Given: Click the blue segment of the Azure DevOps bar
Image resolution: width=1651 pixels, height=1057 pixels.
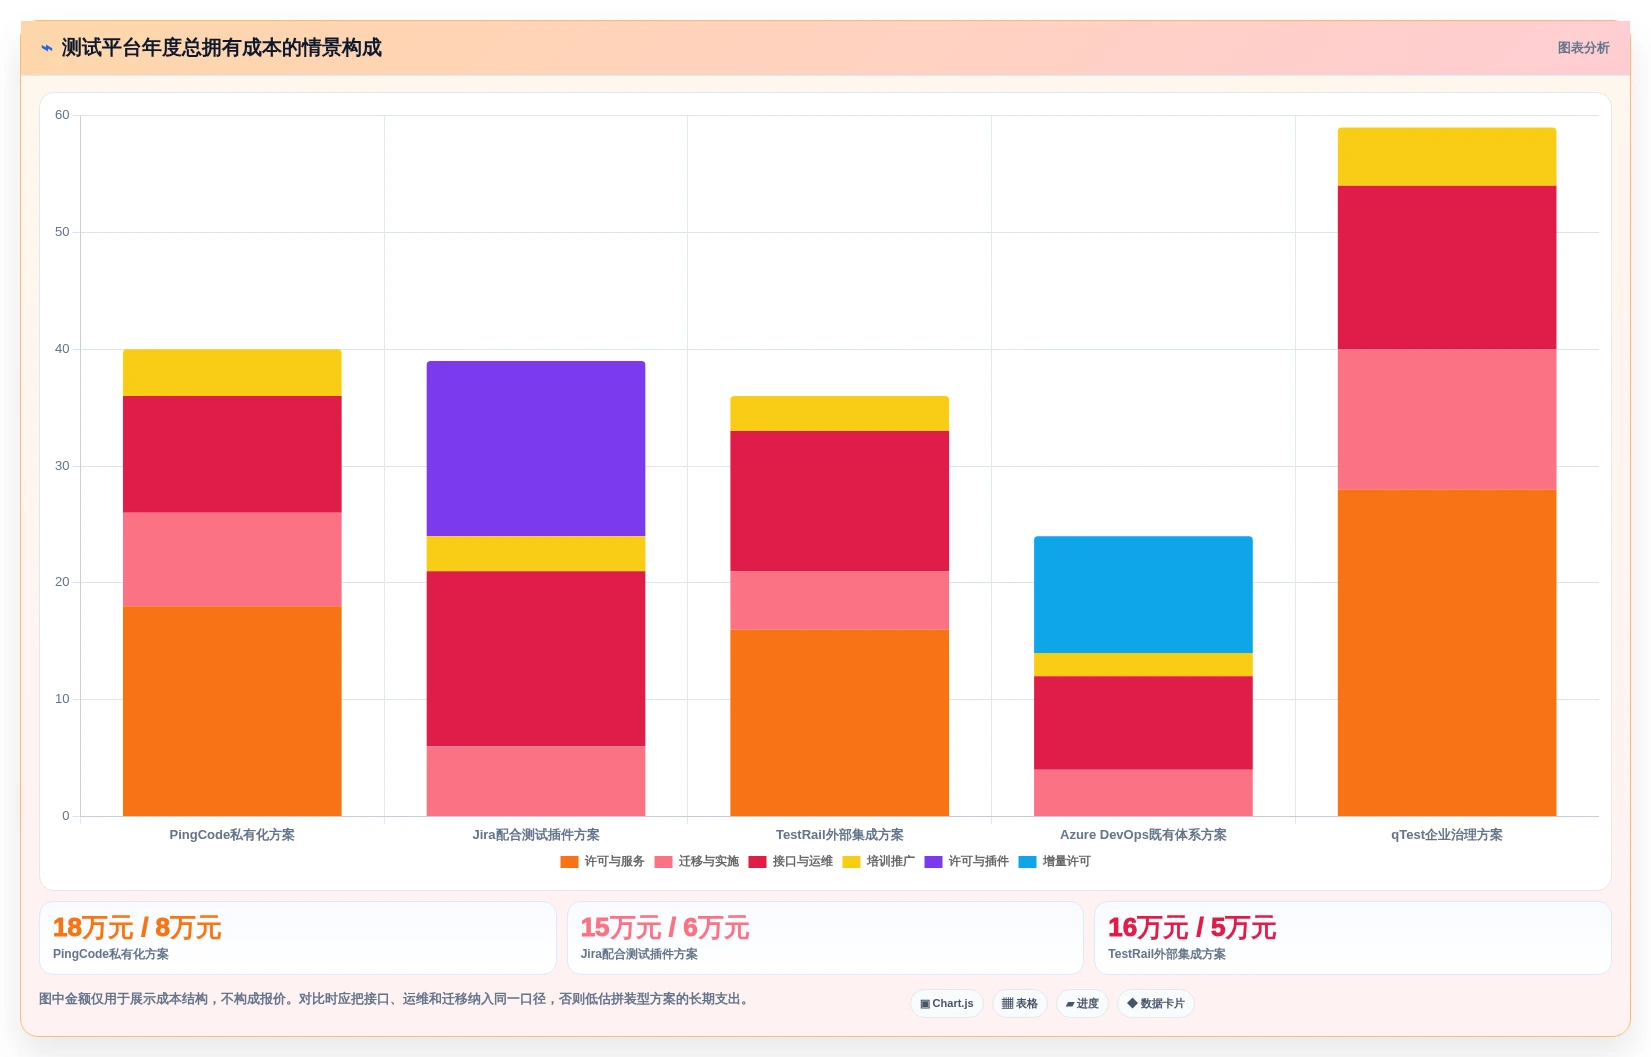Looking at the screenshot, I should pyautogui.click(x=1143, y=595).
